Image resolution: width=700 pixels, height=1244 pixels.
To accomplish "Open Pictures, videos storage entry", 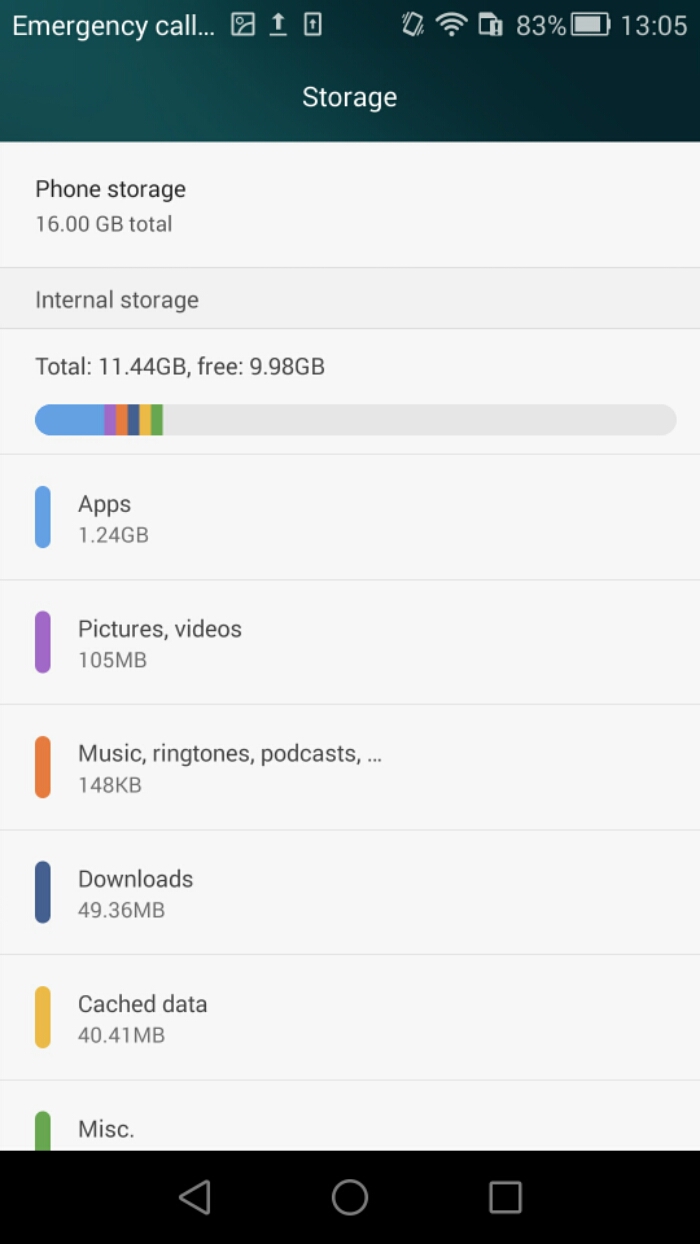I will (x=350, y=642).
